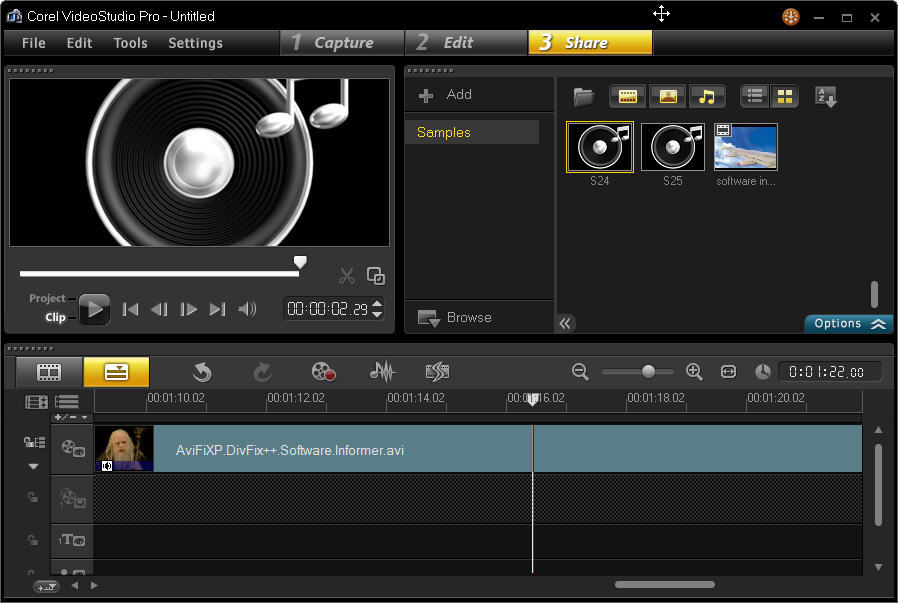Switch to the 1 Capture step tab

click(x=342, y=43)
